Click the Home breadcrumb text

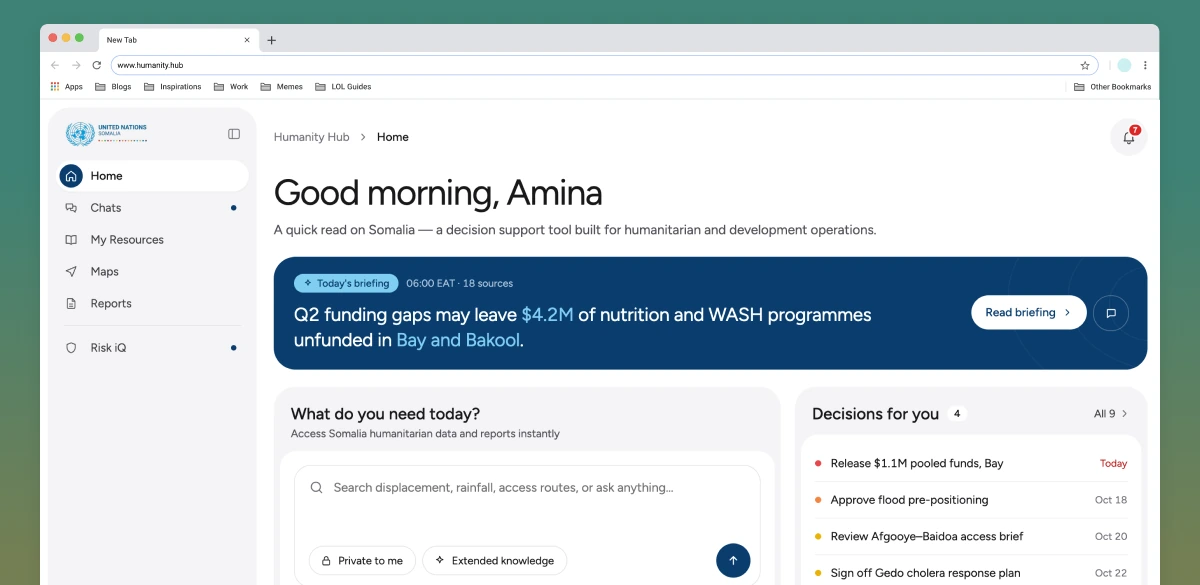[393, 137]
